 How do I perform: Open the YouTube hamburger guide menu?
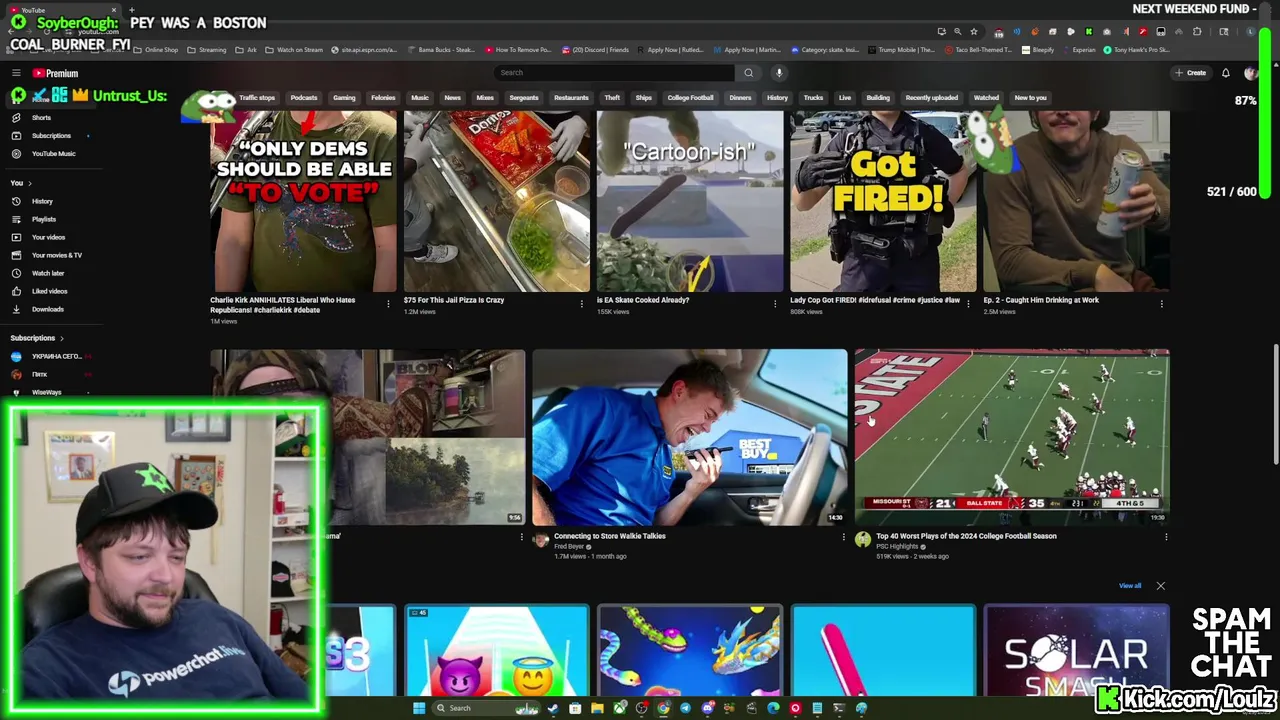click(x=16, y=73)
